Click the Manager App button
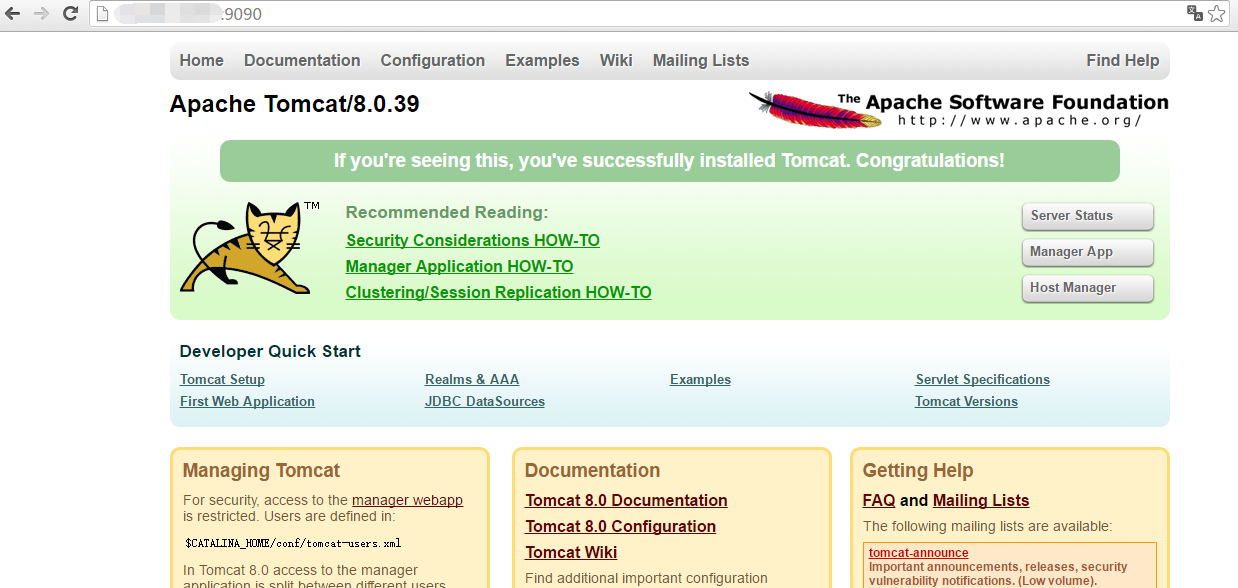The image size is (1238, 588). coord(1087,252)
